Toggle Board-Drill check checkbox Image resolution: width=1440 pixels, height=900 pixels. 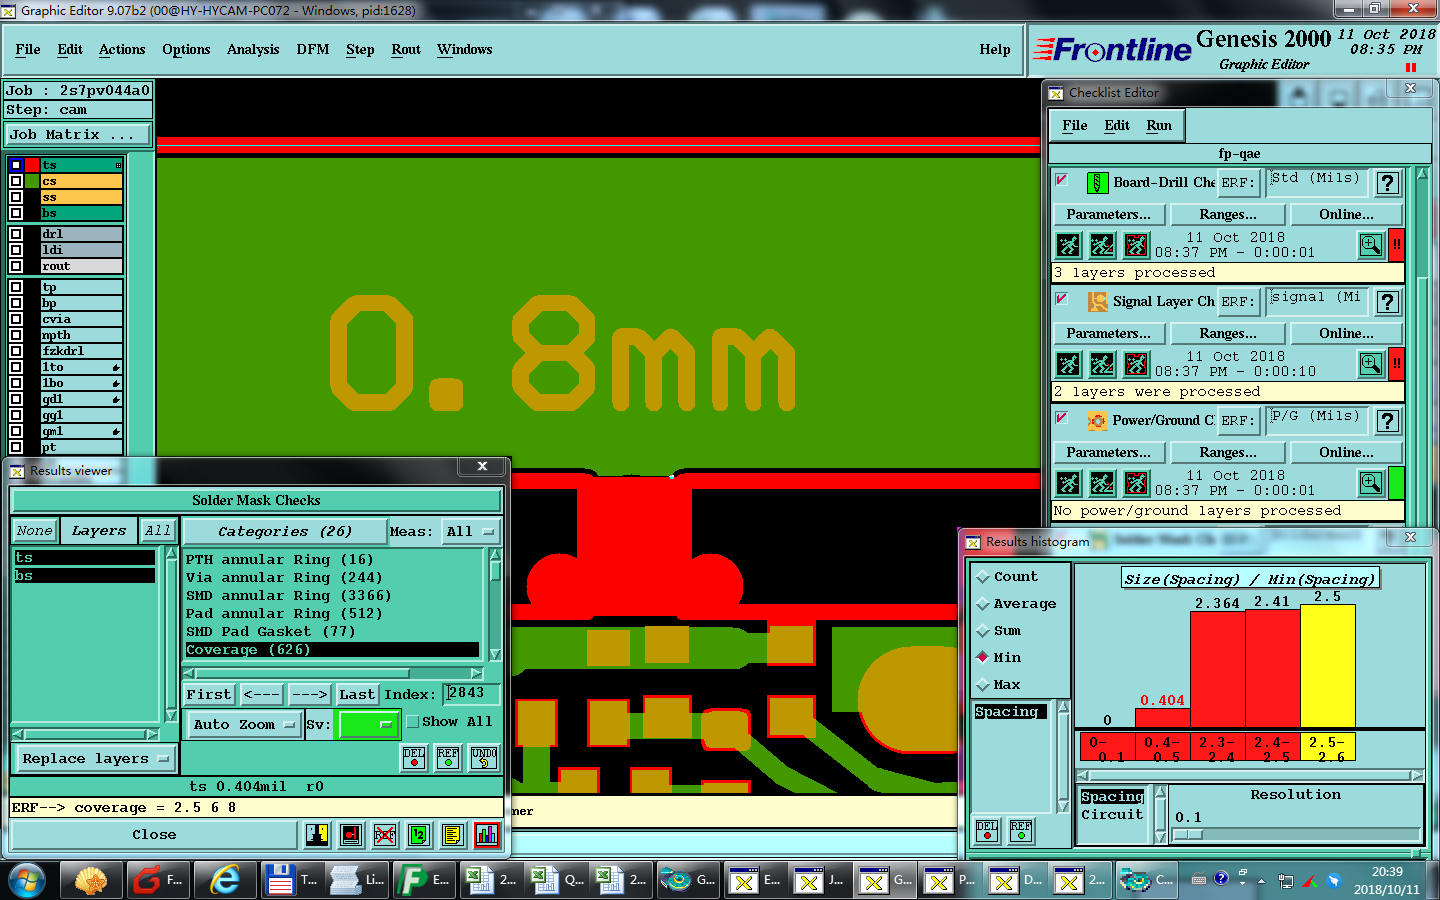coord(1062,180)
